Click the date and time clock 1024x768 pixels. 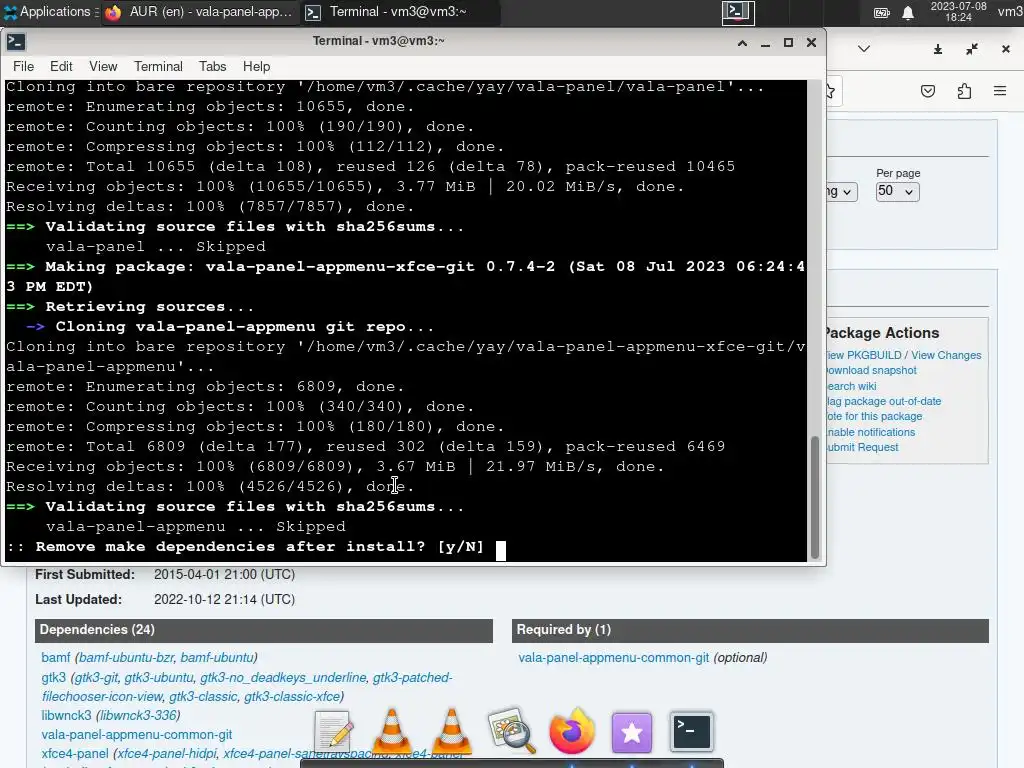(958, 12)
